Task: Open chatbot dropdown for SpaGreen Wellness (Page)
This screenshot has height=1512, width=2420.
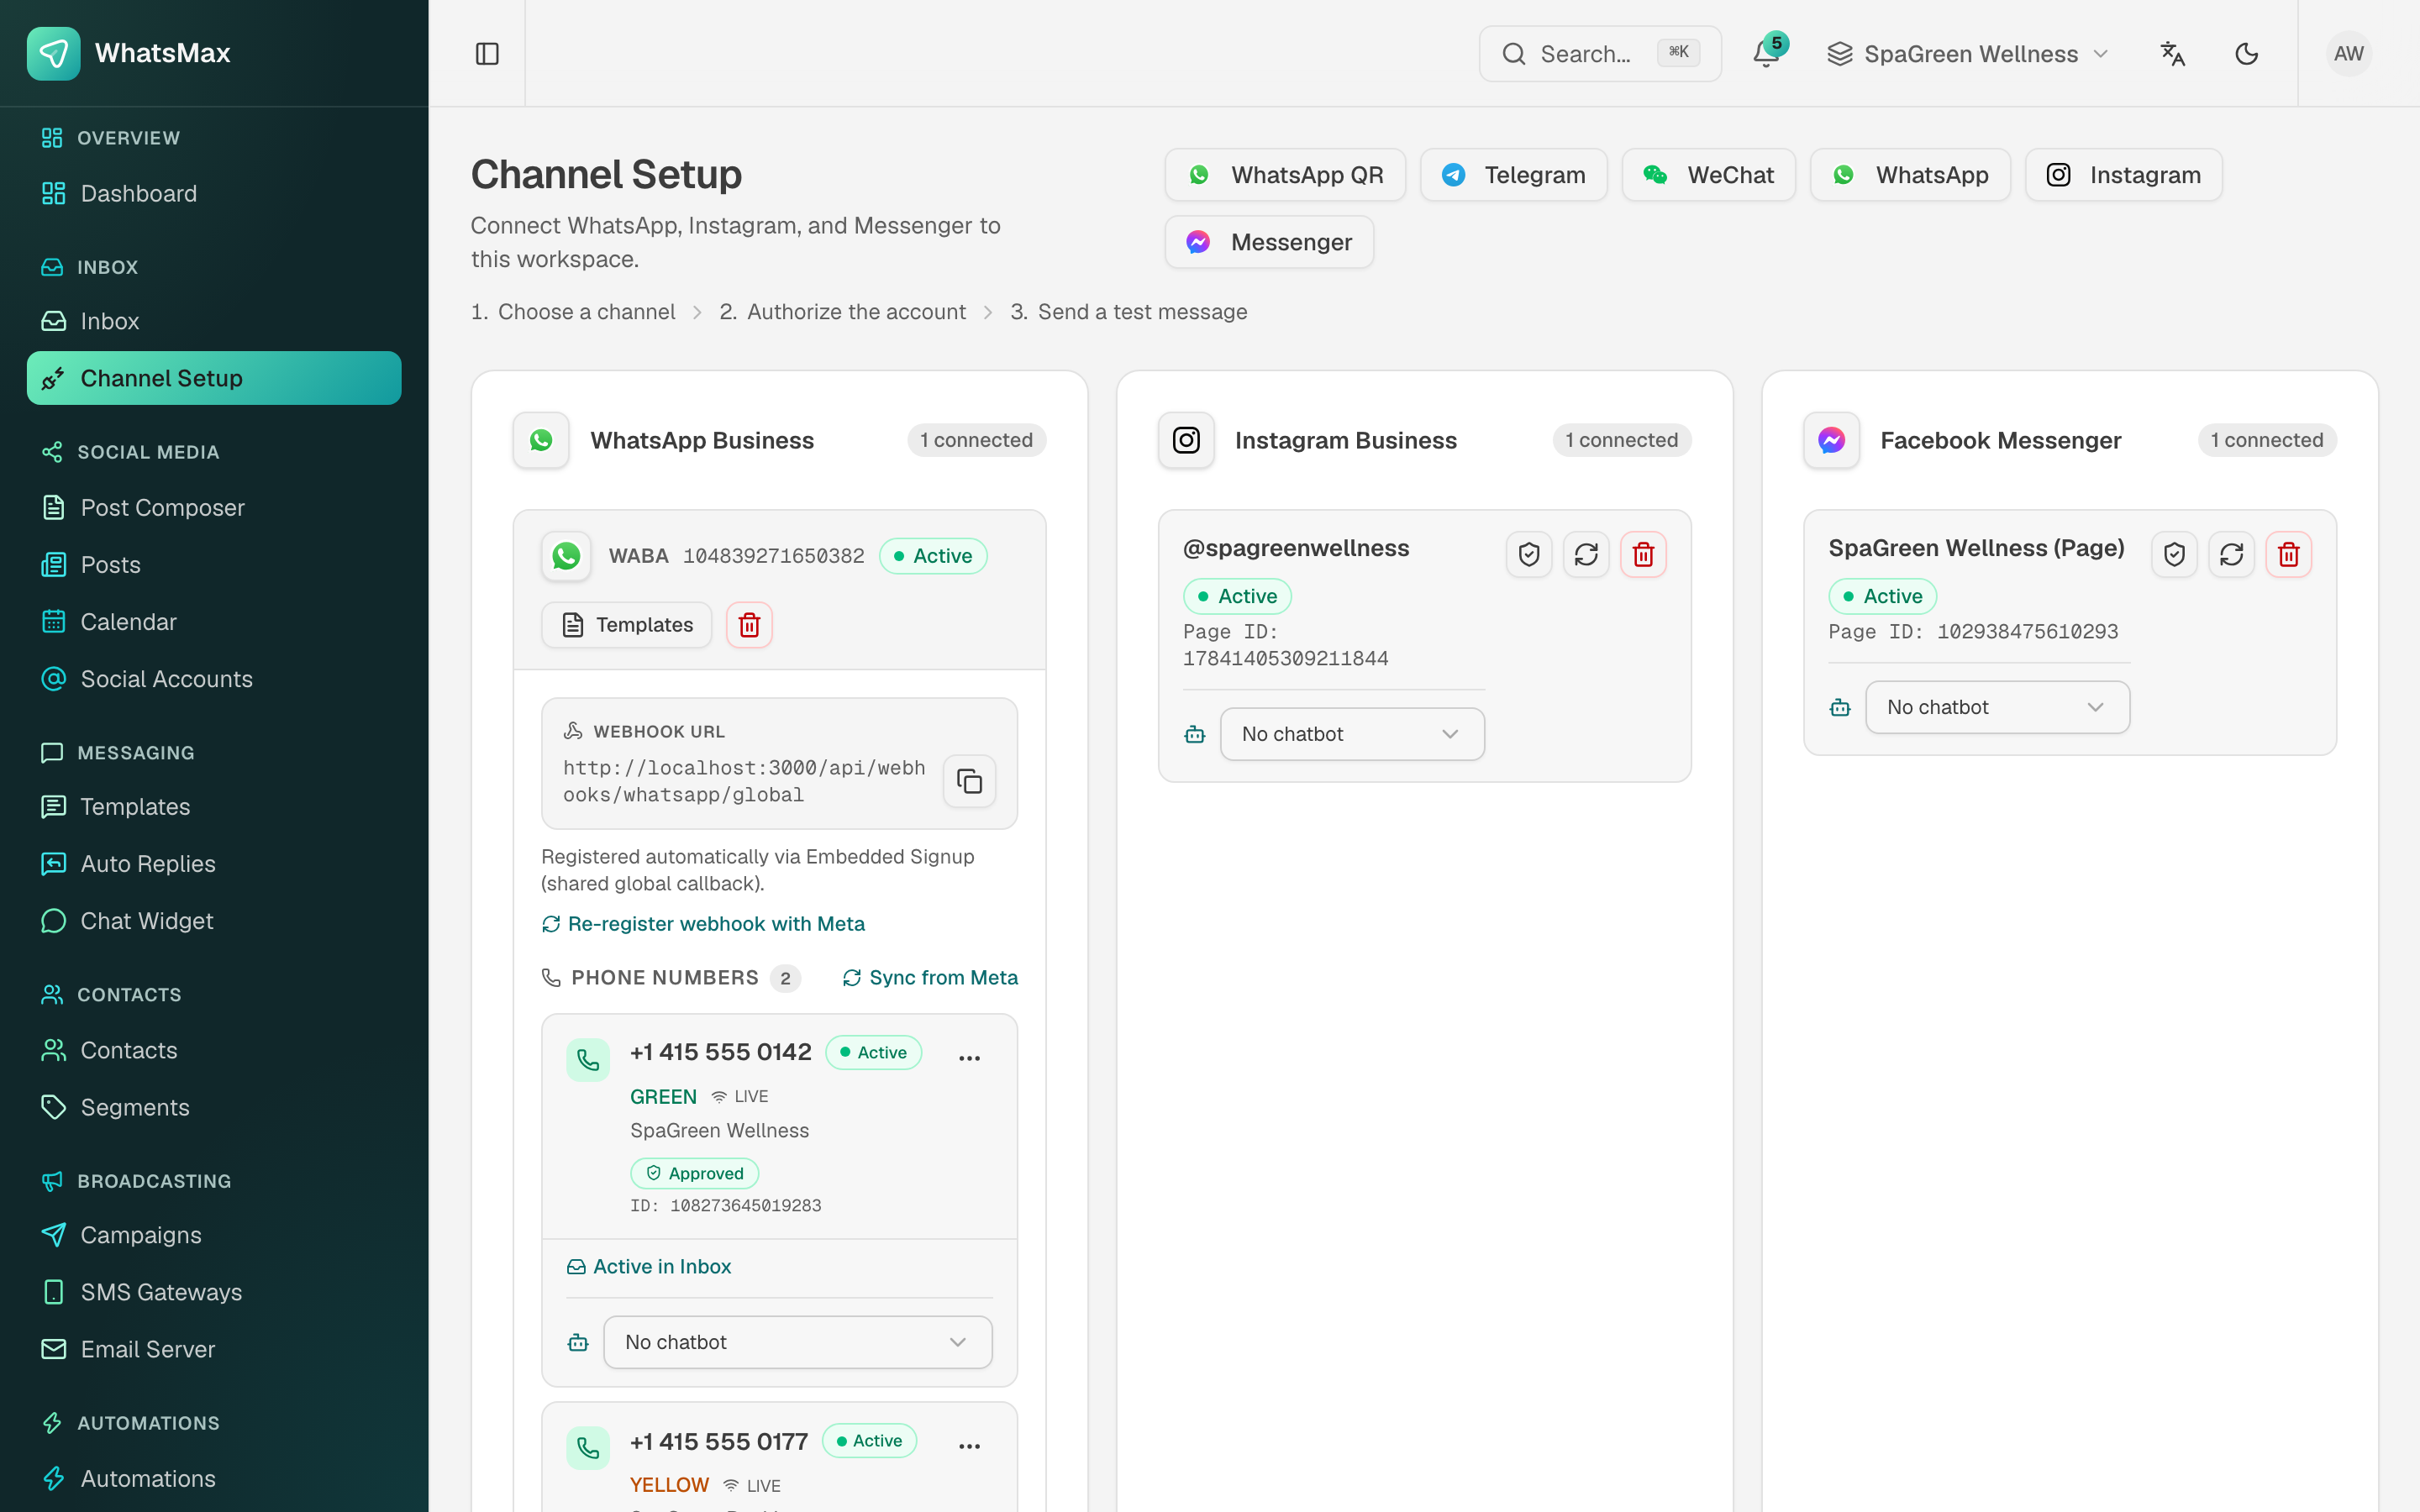Action: click(1997, 708)
